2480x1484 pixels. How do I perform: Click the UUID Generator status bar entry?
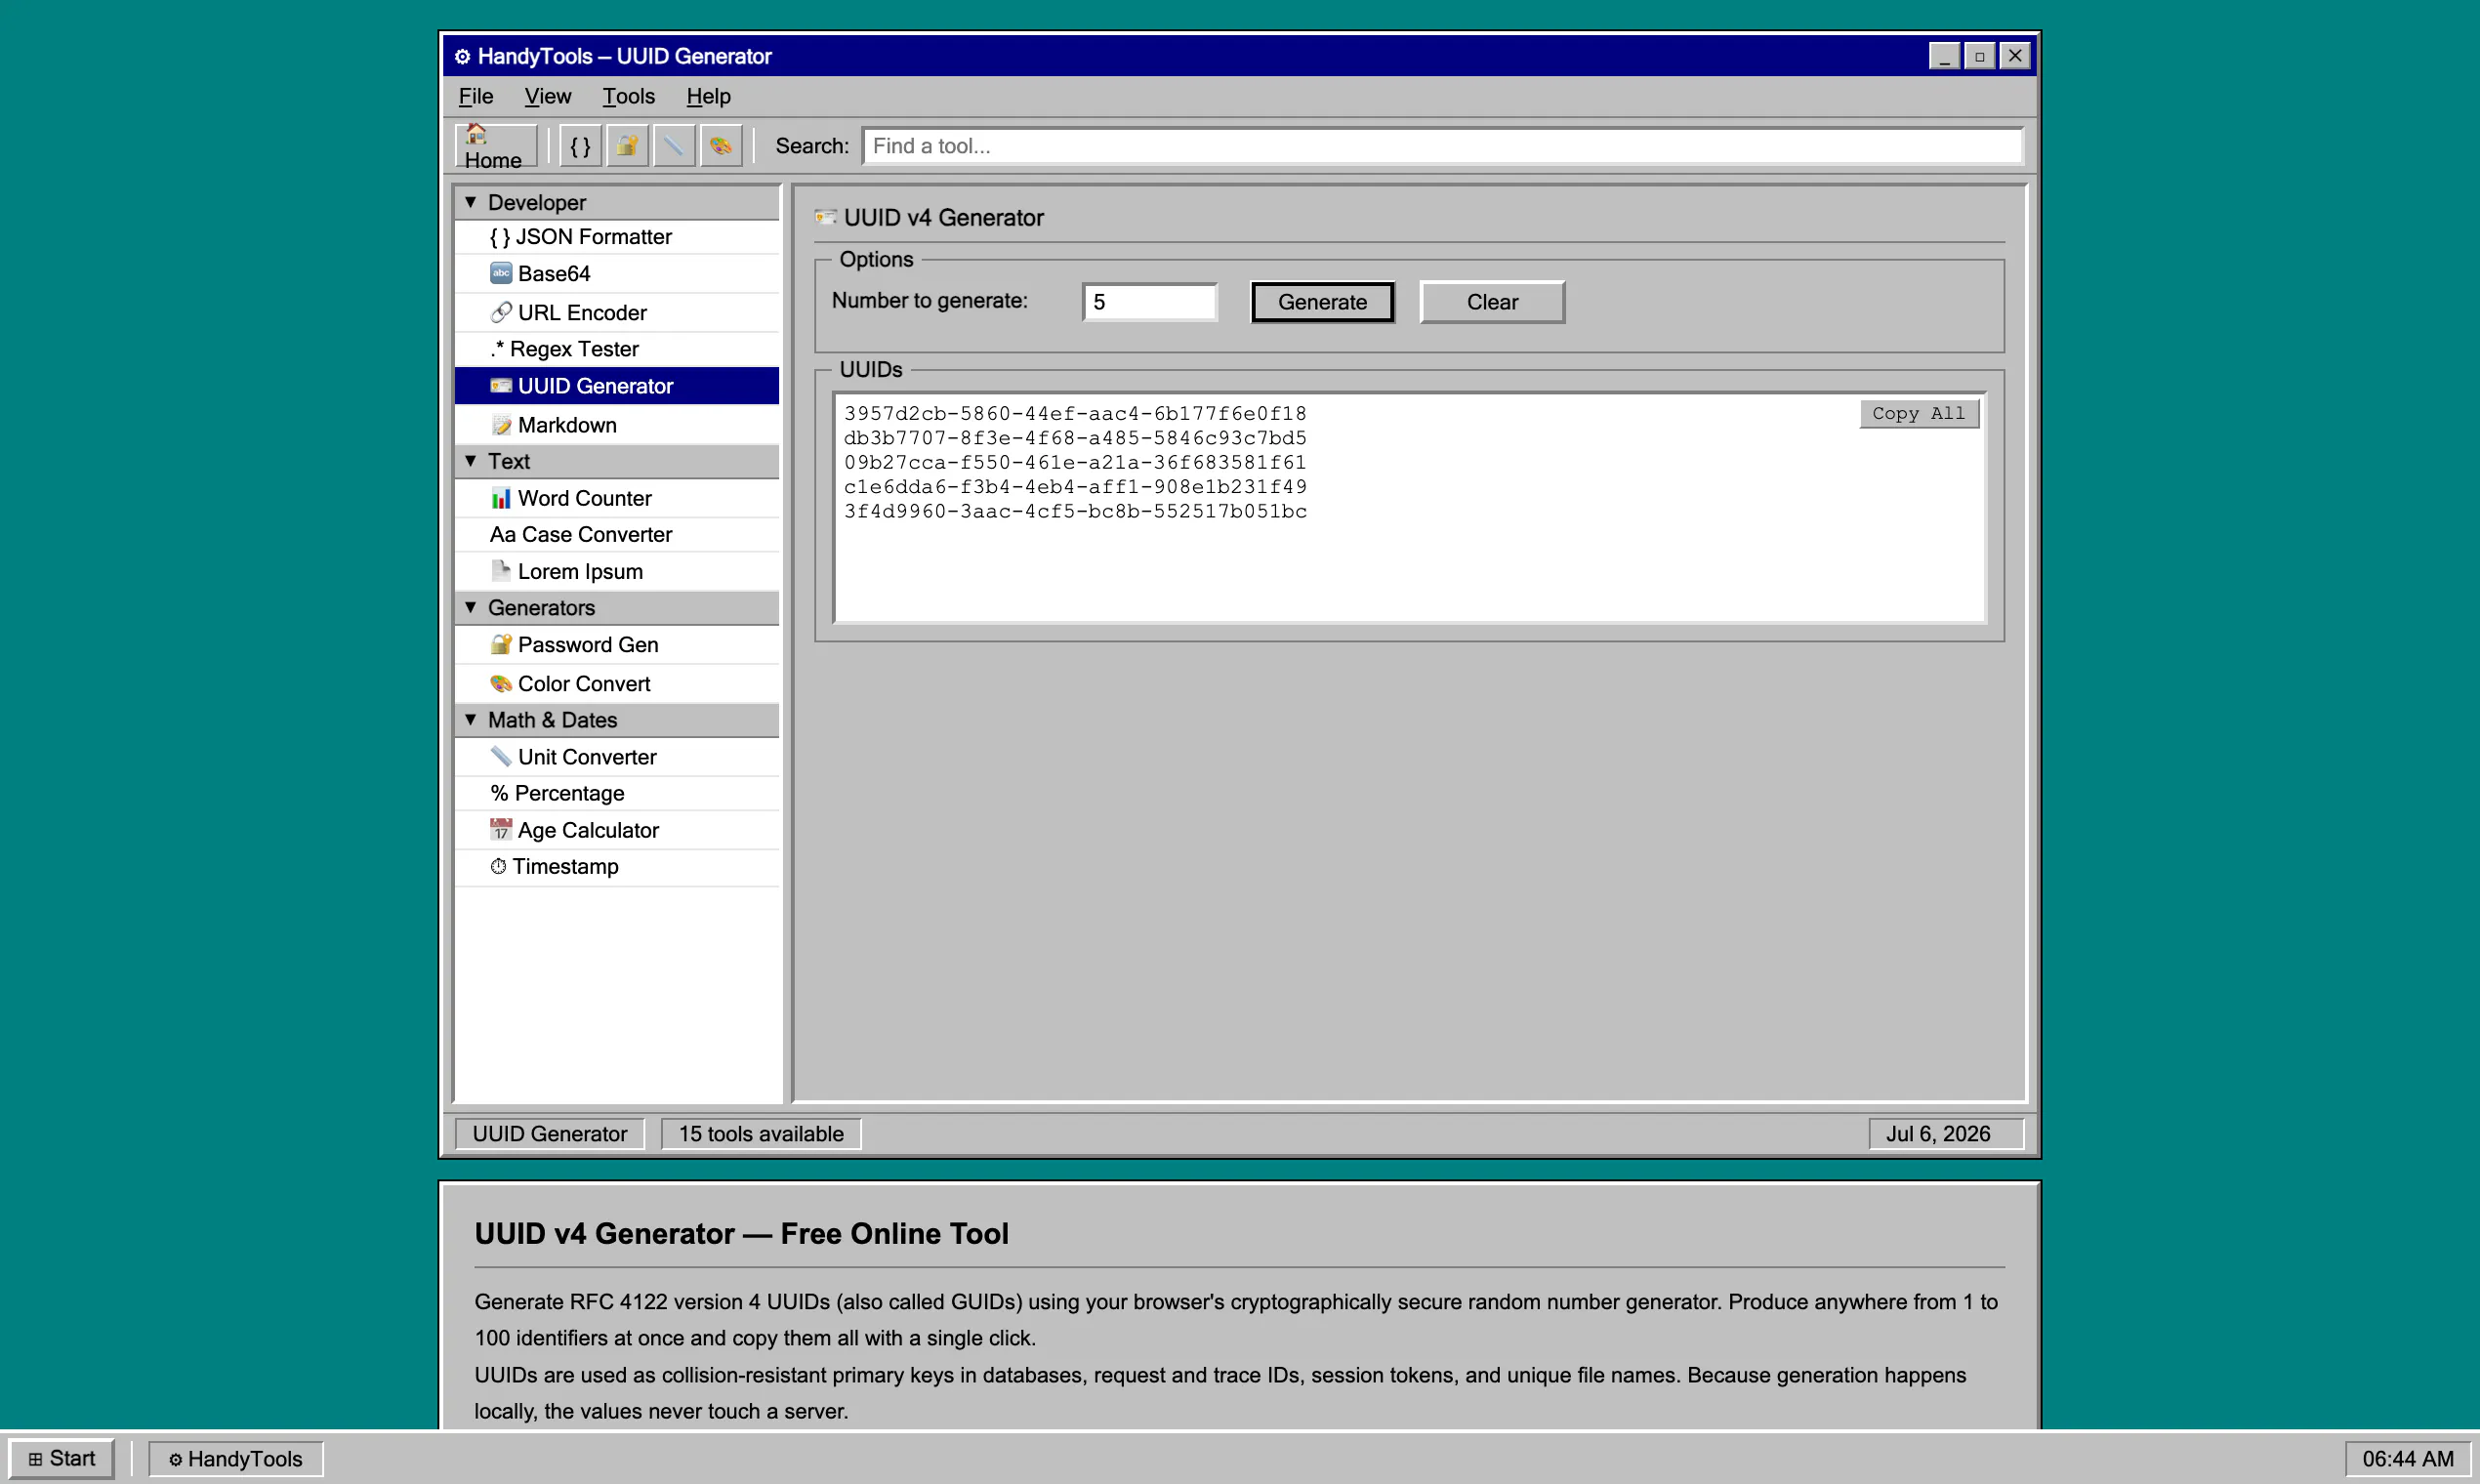[550, 1134]
